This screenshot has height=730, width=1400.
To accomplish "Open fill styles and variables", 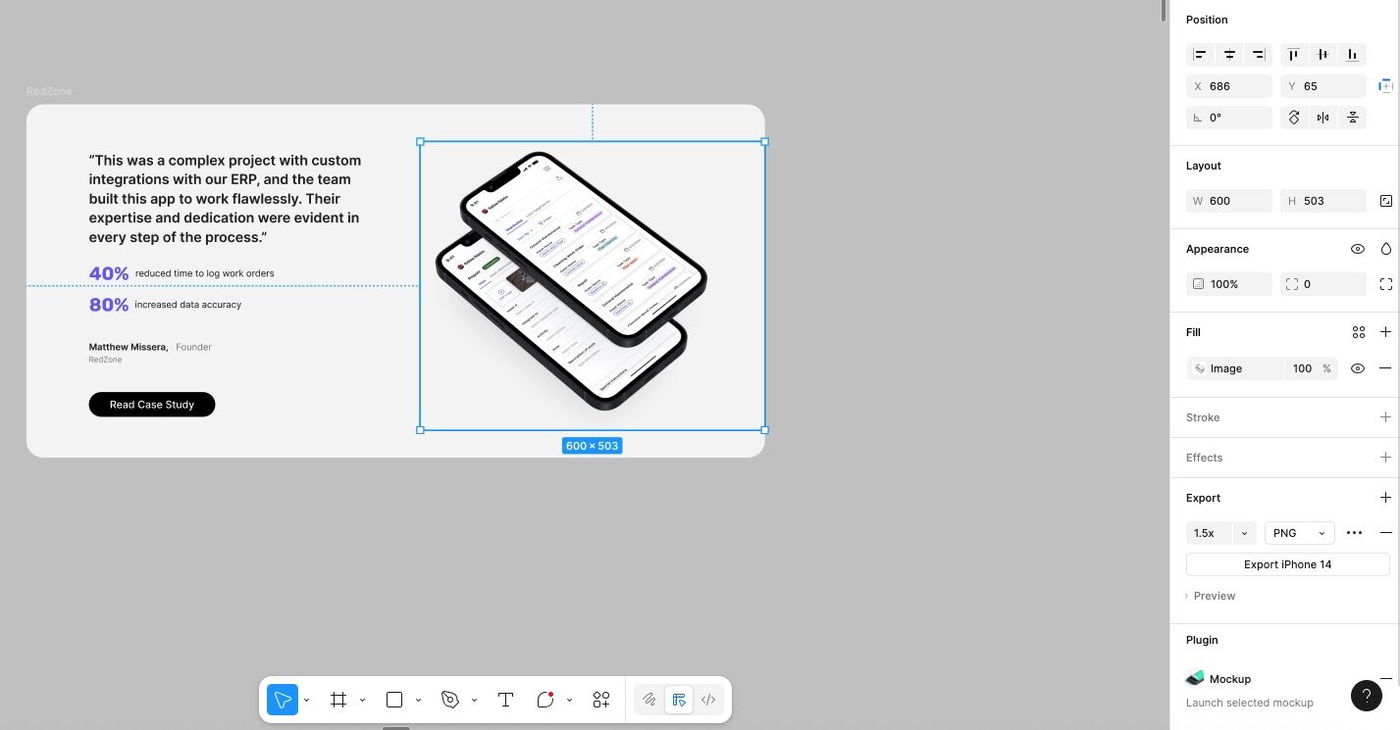I will pyautogui.click(x=1358, y=332).
